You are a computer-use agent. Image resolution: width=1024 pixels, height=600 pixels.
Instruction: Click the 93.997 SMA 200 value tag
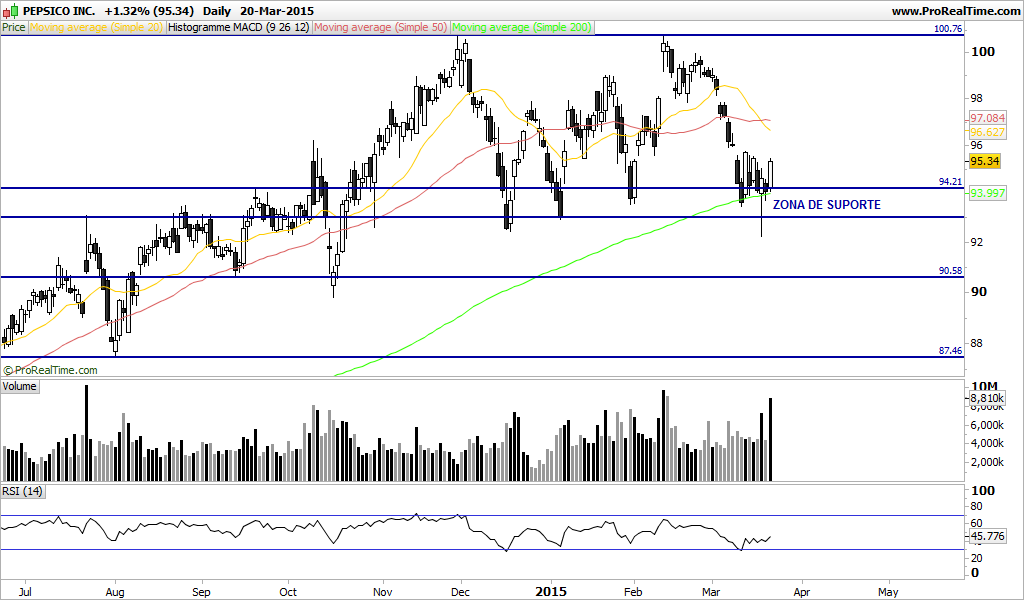987,193
